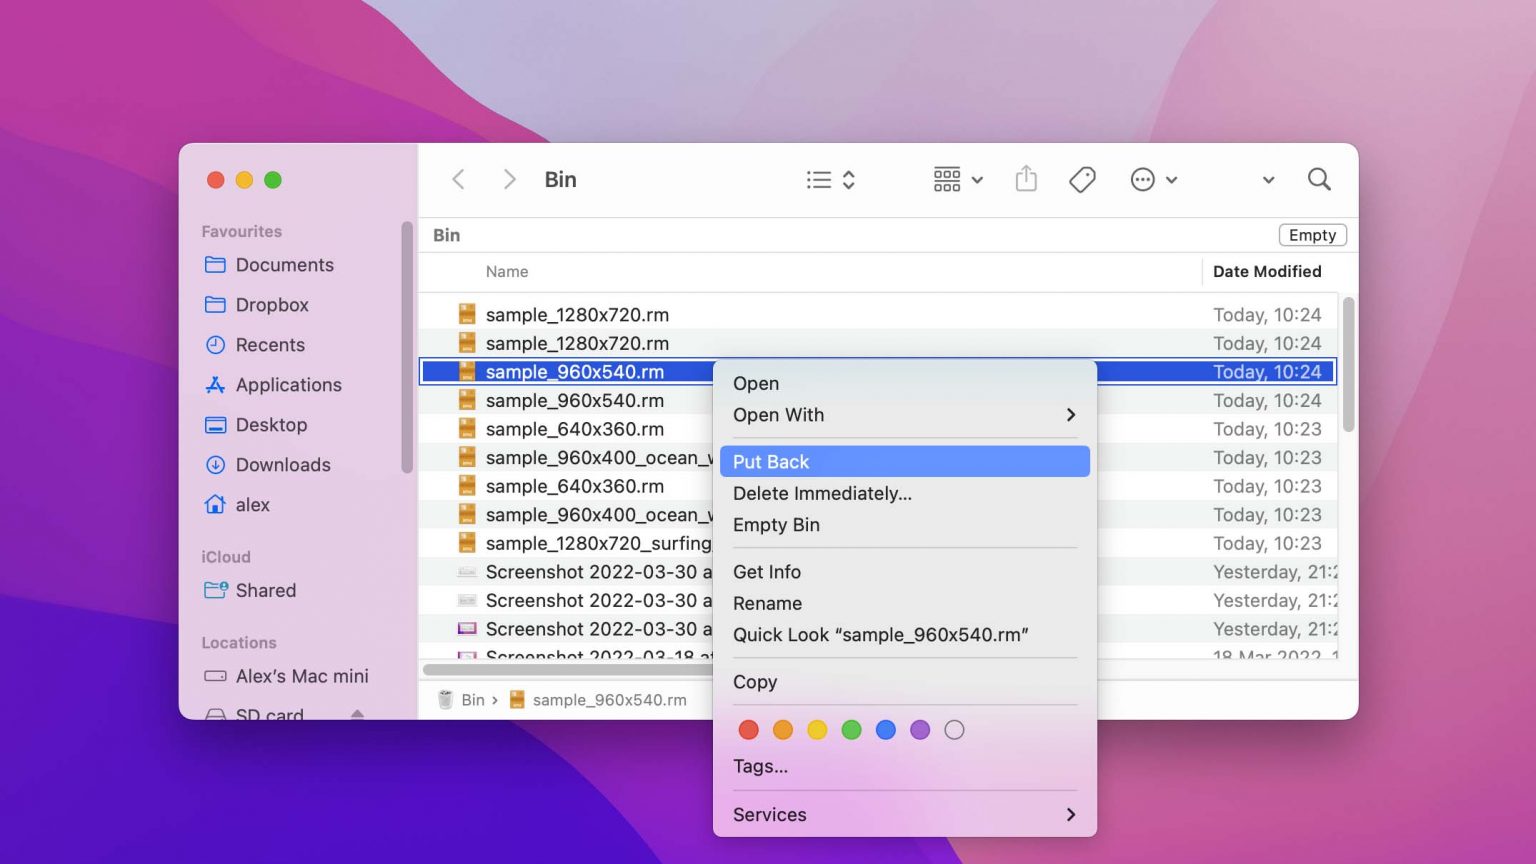The width and height of the screenshot is (1536, 864).
Task: Eject the SD card in sidebar
Action: (x=357, y=713)
